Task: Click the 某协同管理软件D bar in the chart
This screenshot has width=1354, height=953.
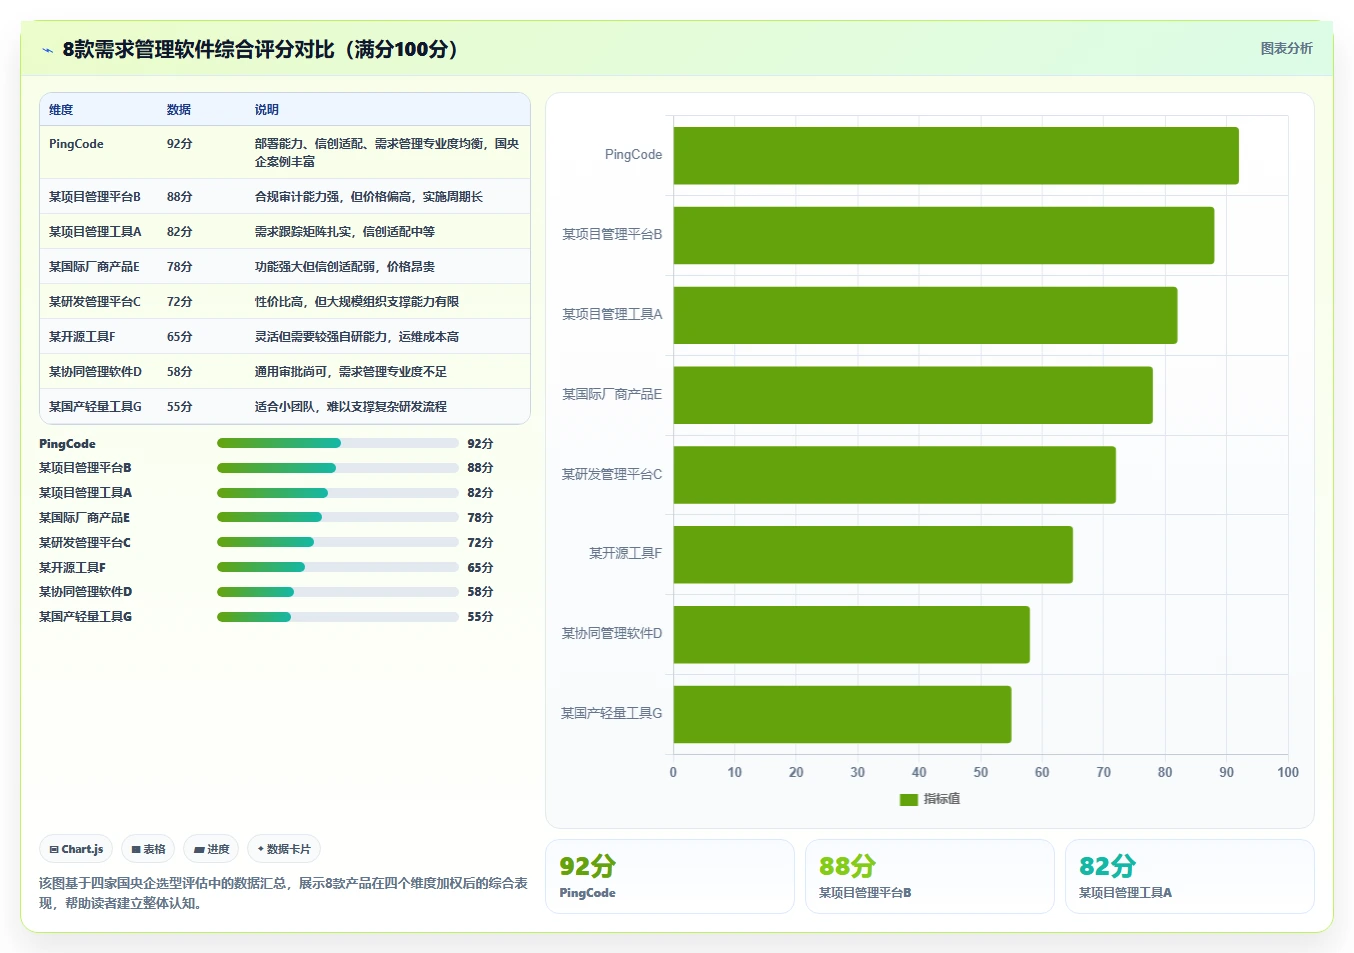Action: (851, 634)
